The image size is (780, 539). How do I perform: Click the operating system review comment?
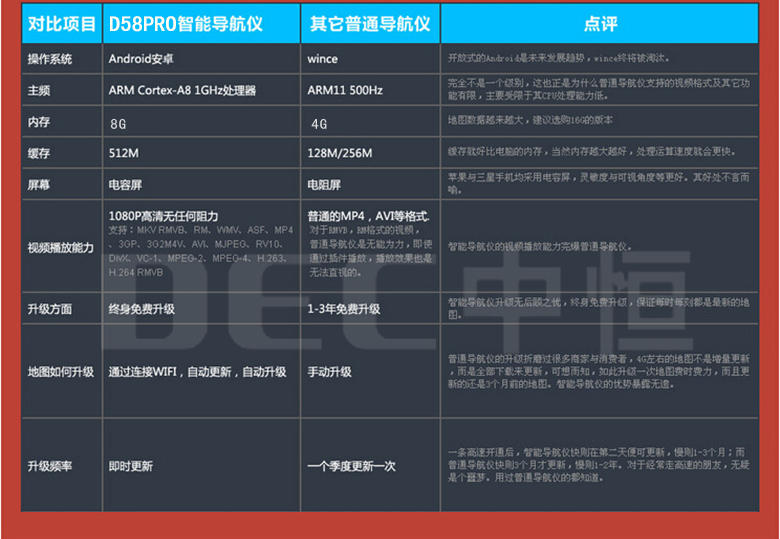(x=559, y=58)
